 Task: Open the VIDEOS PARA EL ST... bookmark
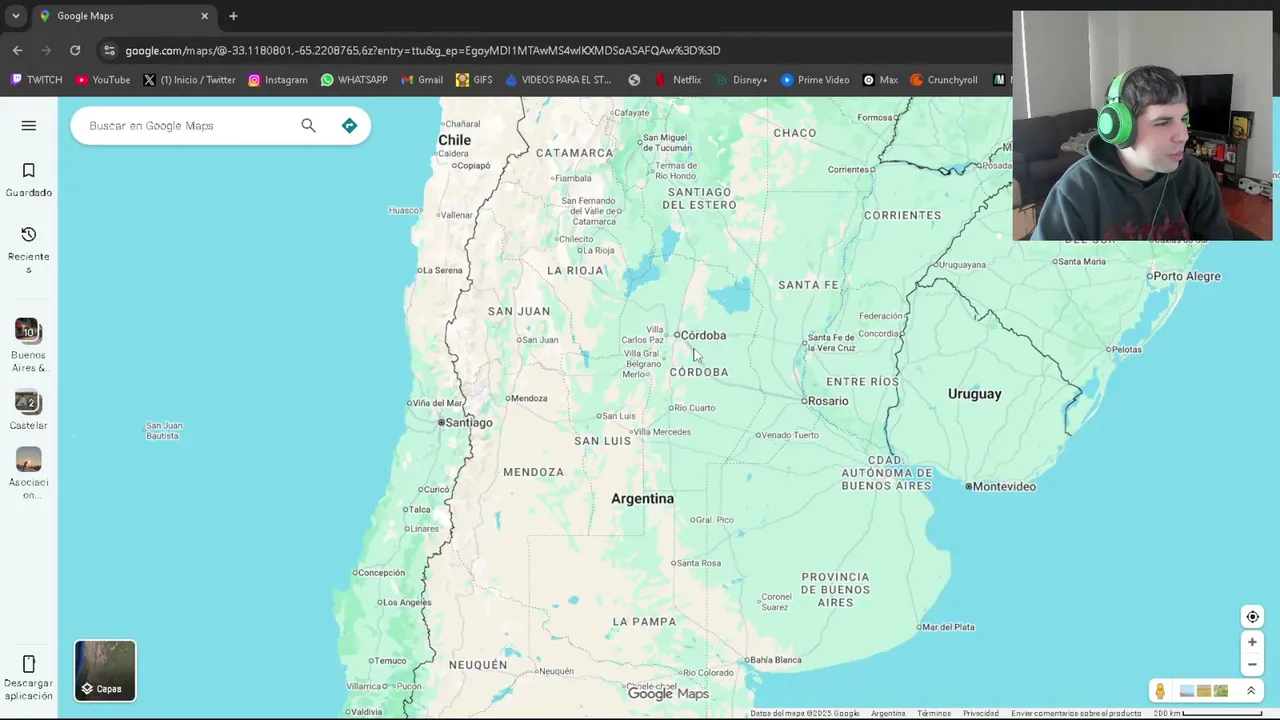tap(558, 80)
